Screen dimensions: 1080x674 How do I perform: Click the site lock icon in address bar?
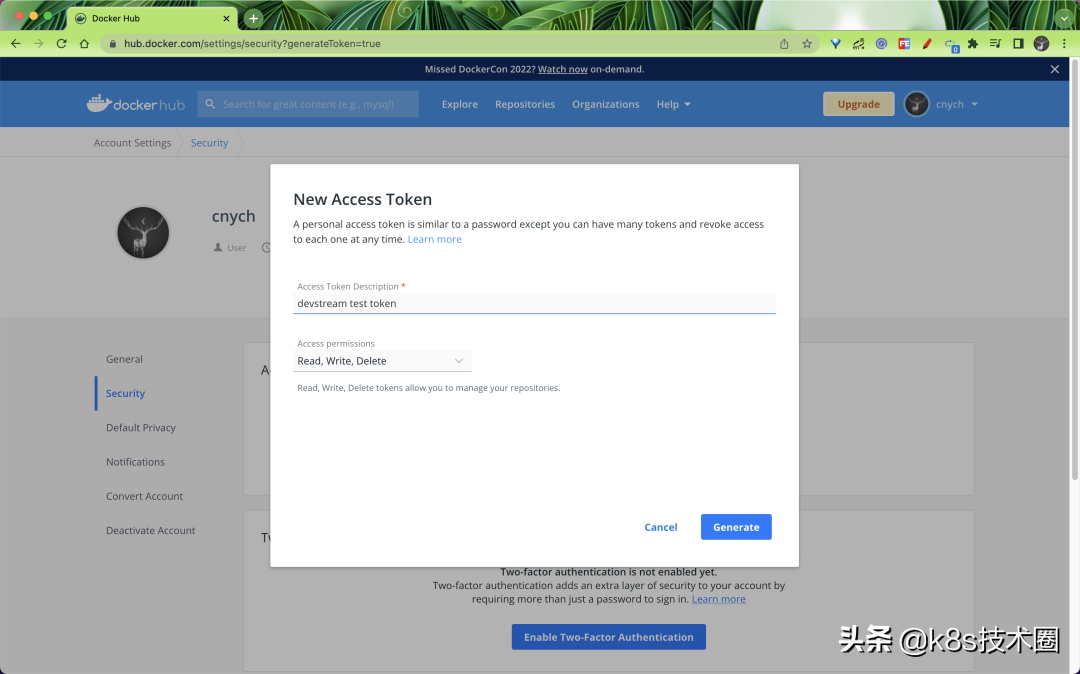click(112, 43)
